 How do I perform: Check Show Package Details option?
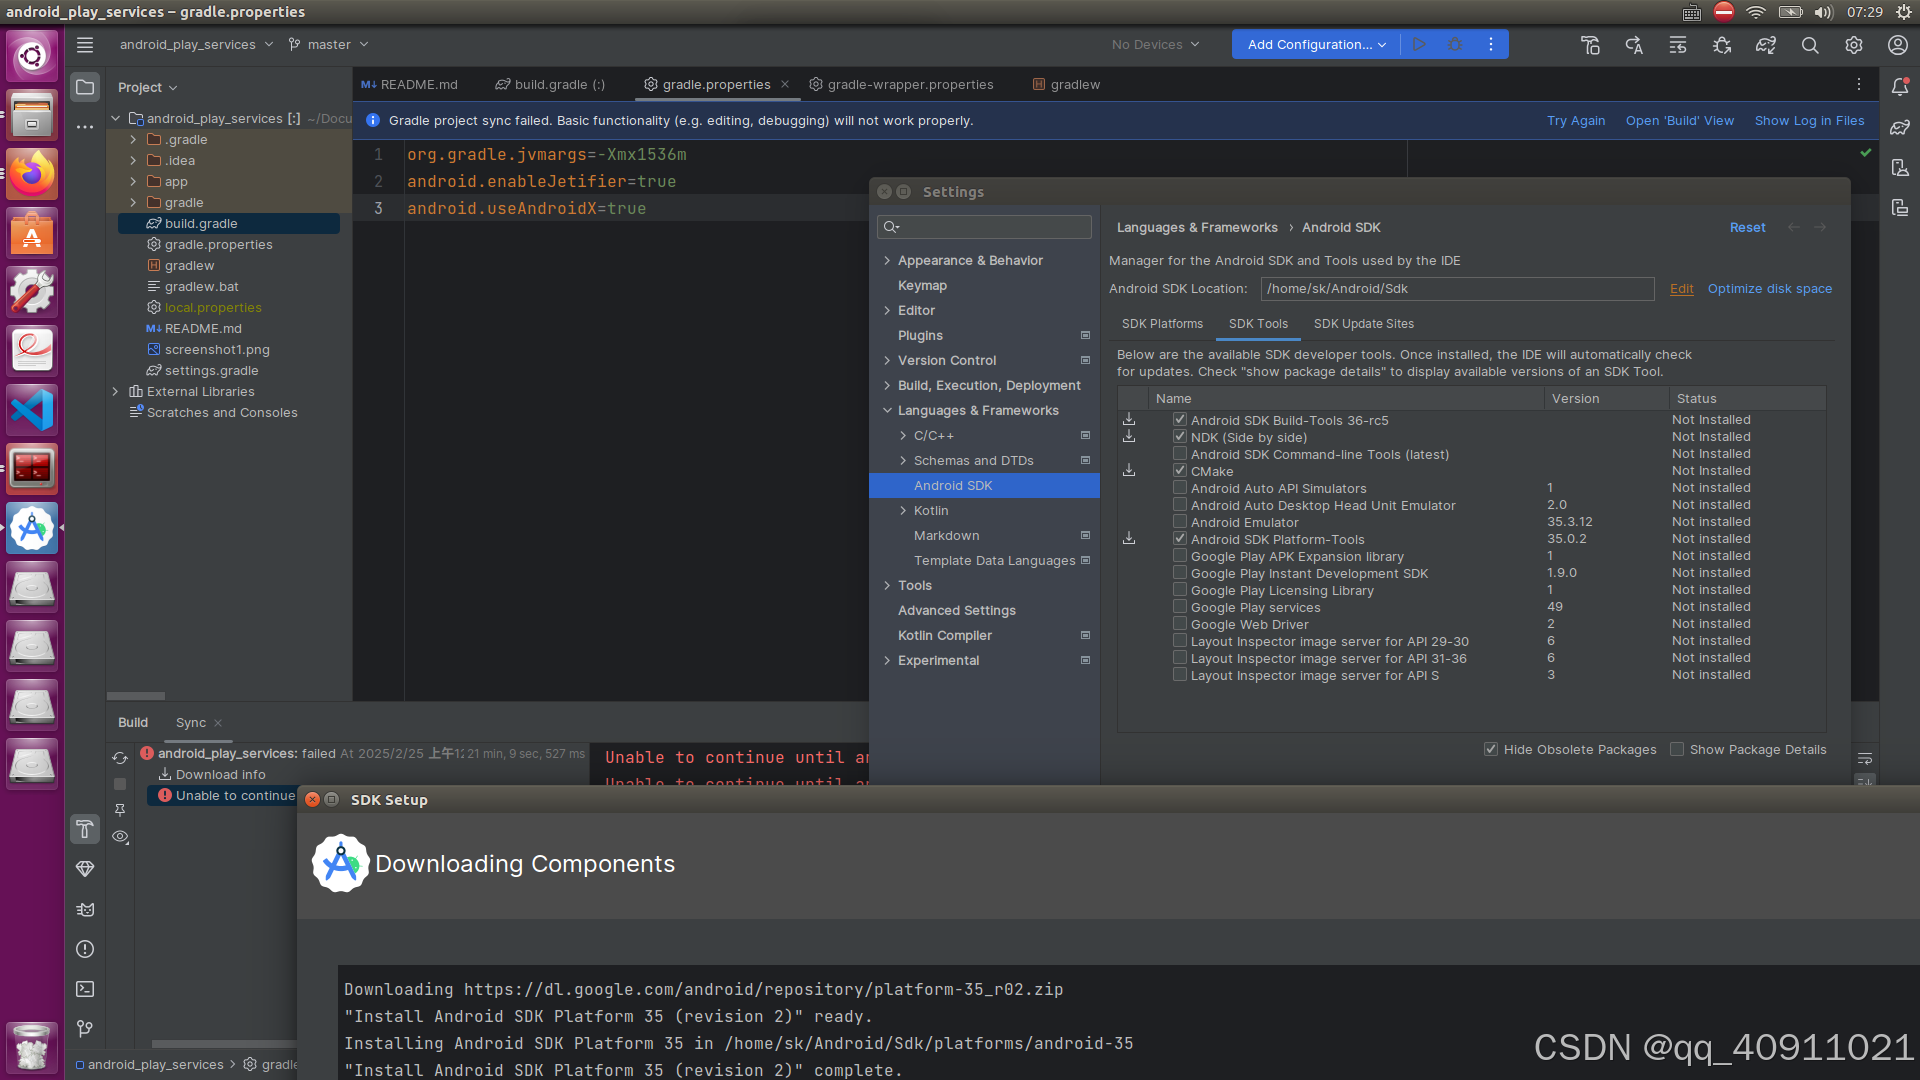(1677, 749)
